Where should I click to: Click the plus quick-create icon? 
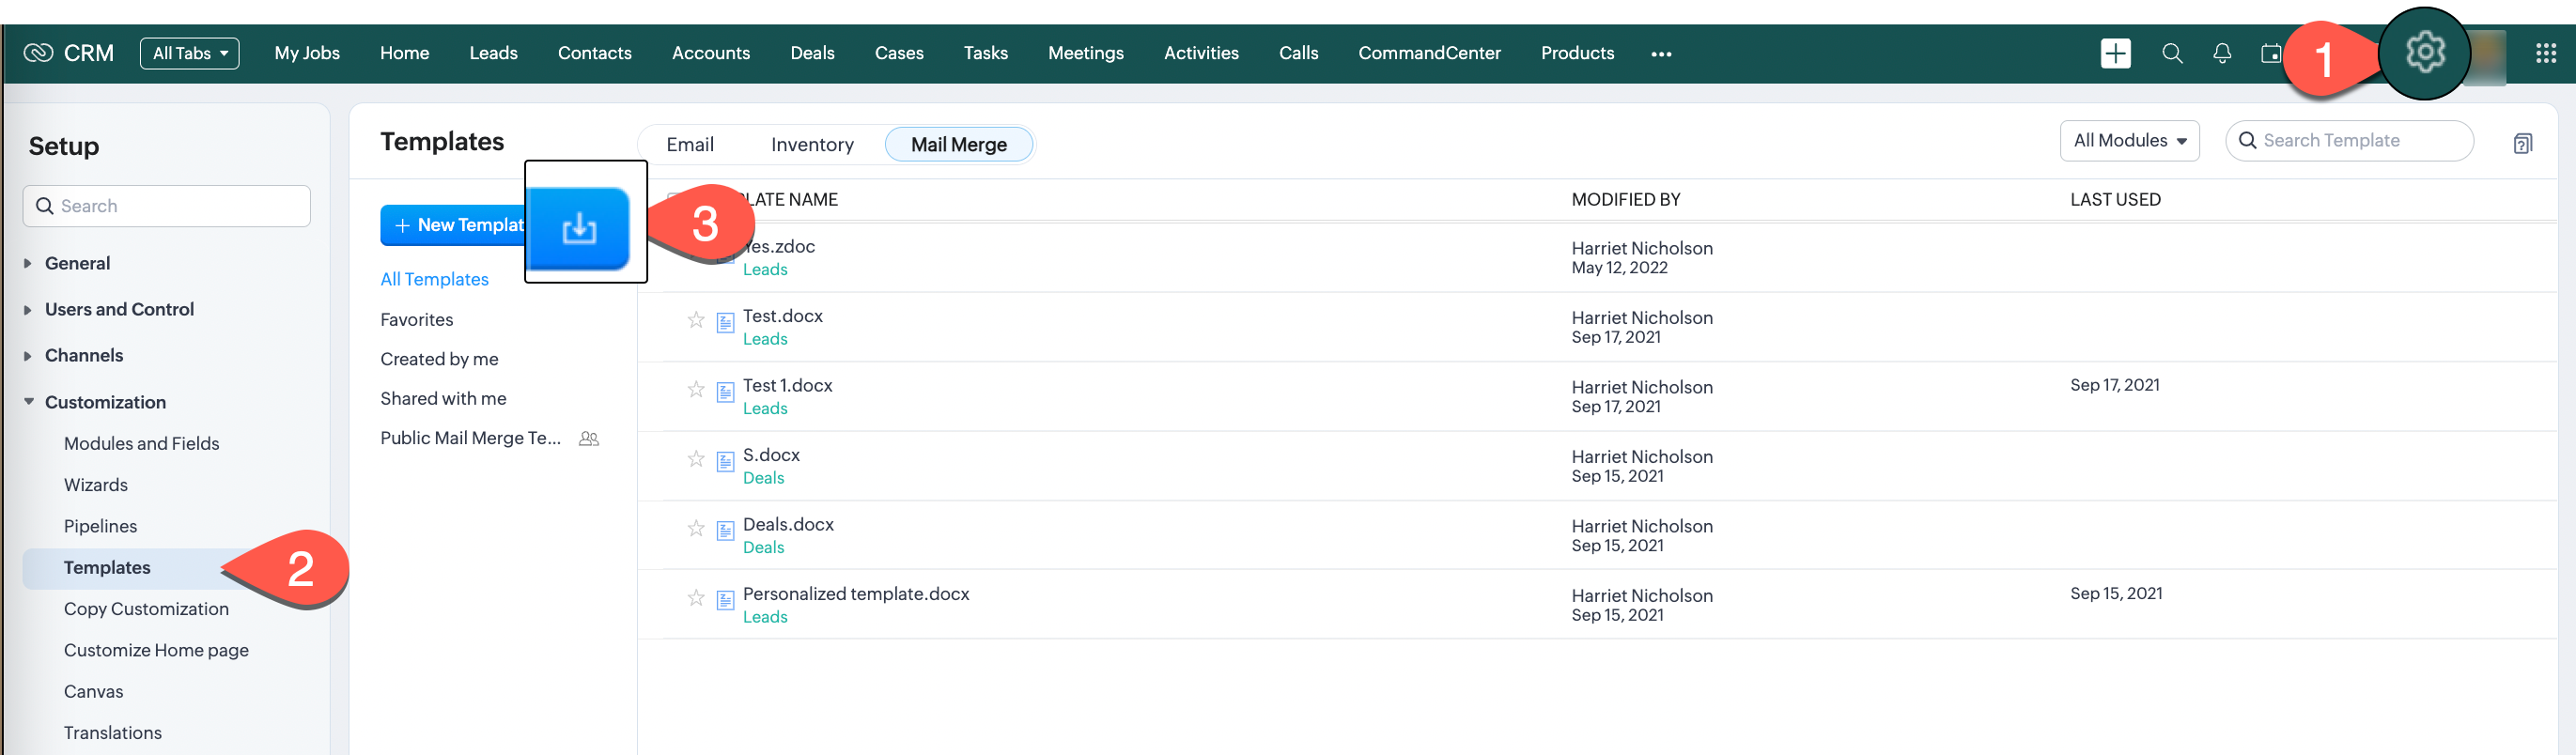(x=2115, y=54)
